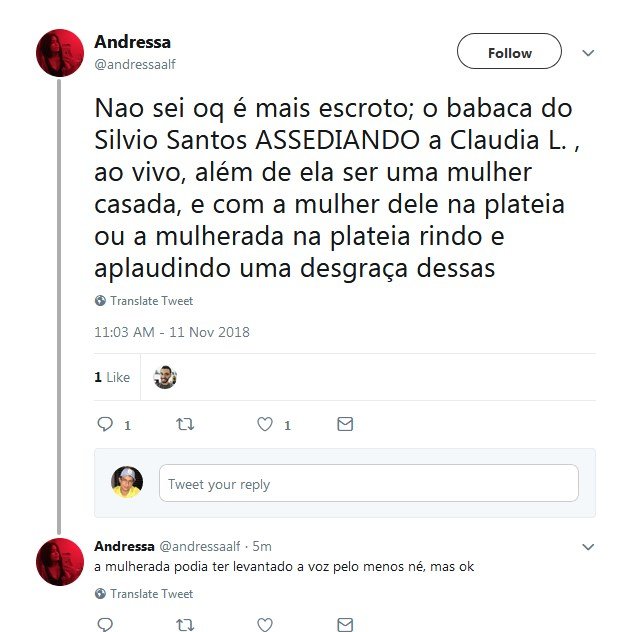Open the @andressaalf handle at top
Screen dimensions: 630x632
tap(135, 64)
